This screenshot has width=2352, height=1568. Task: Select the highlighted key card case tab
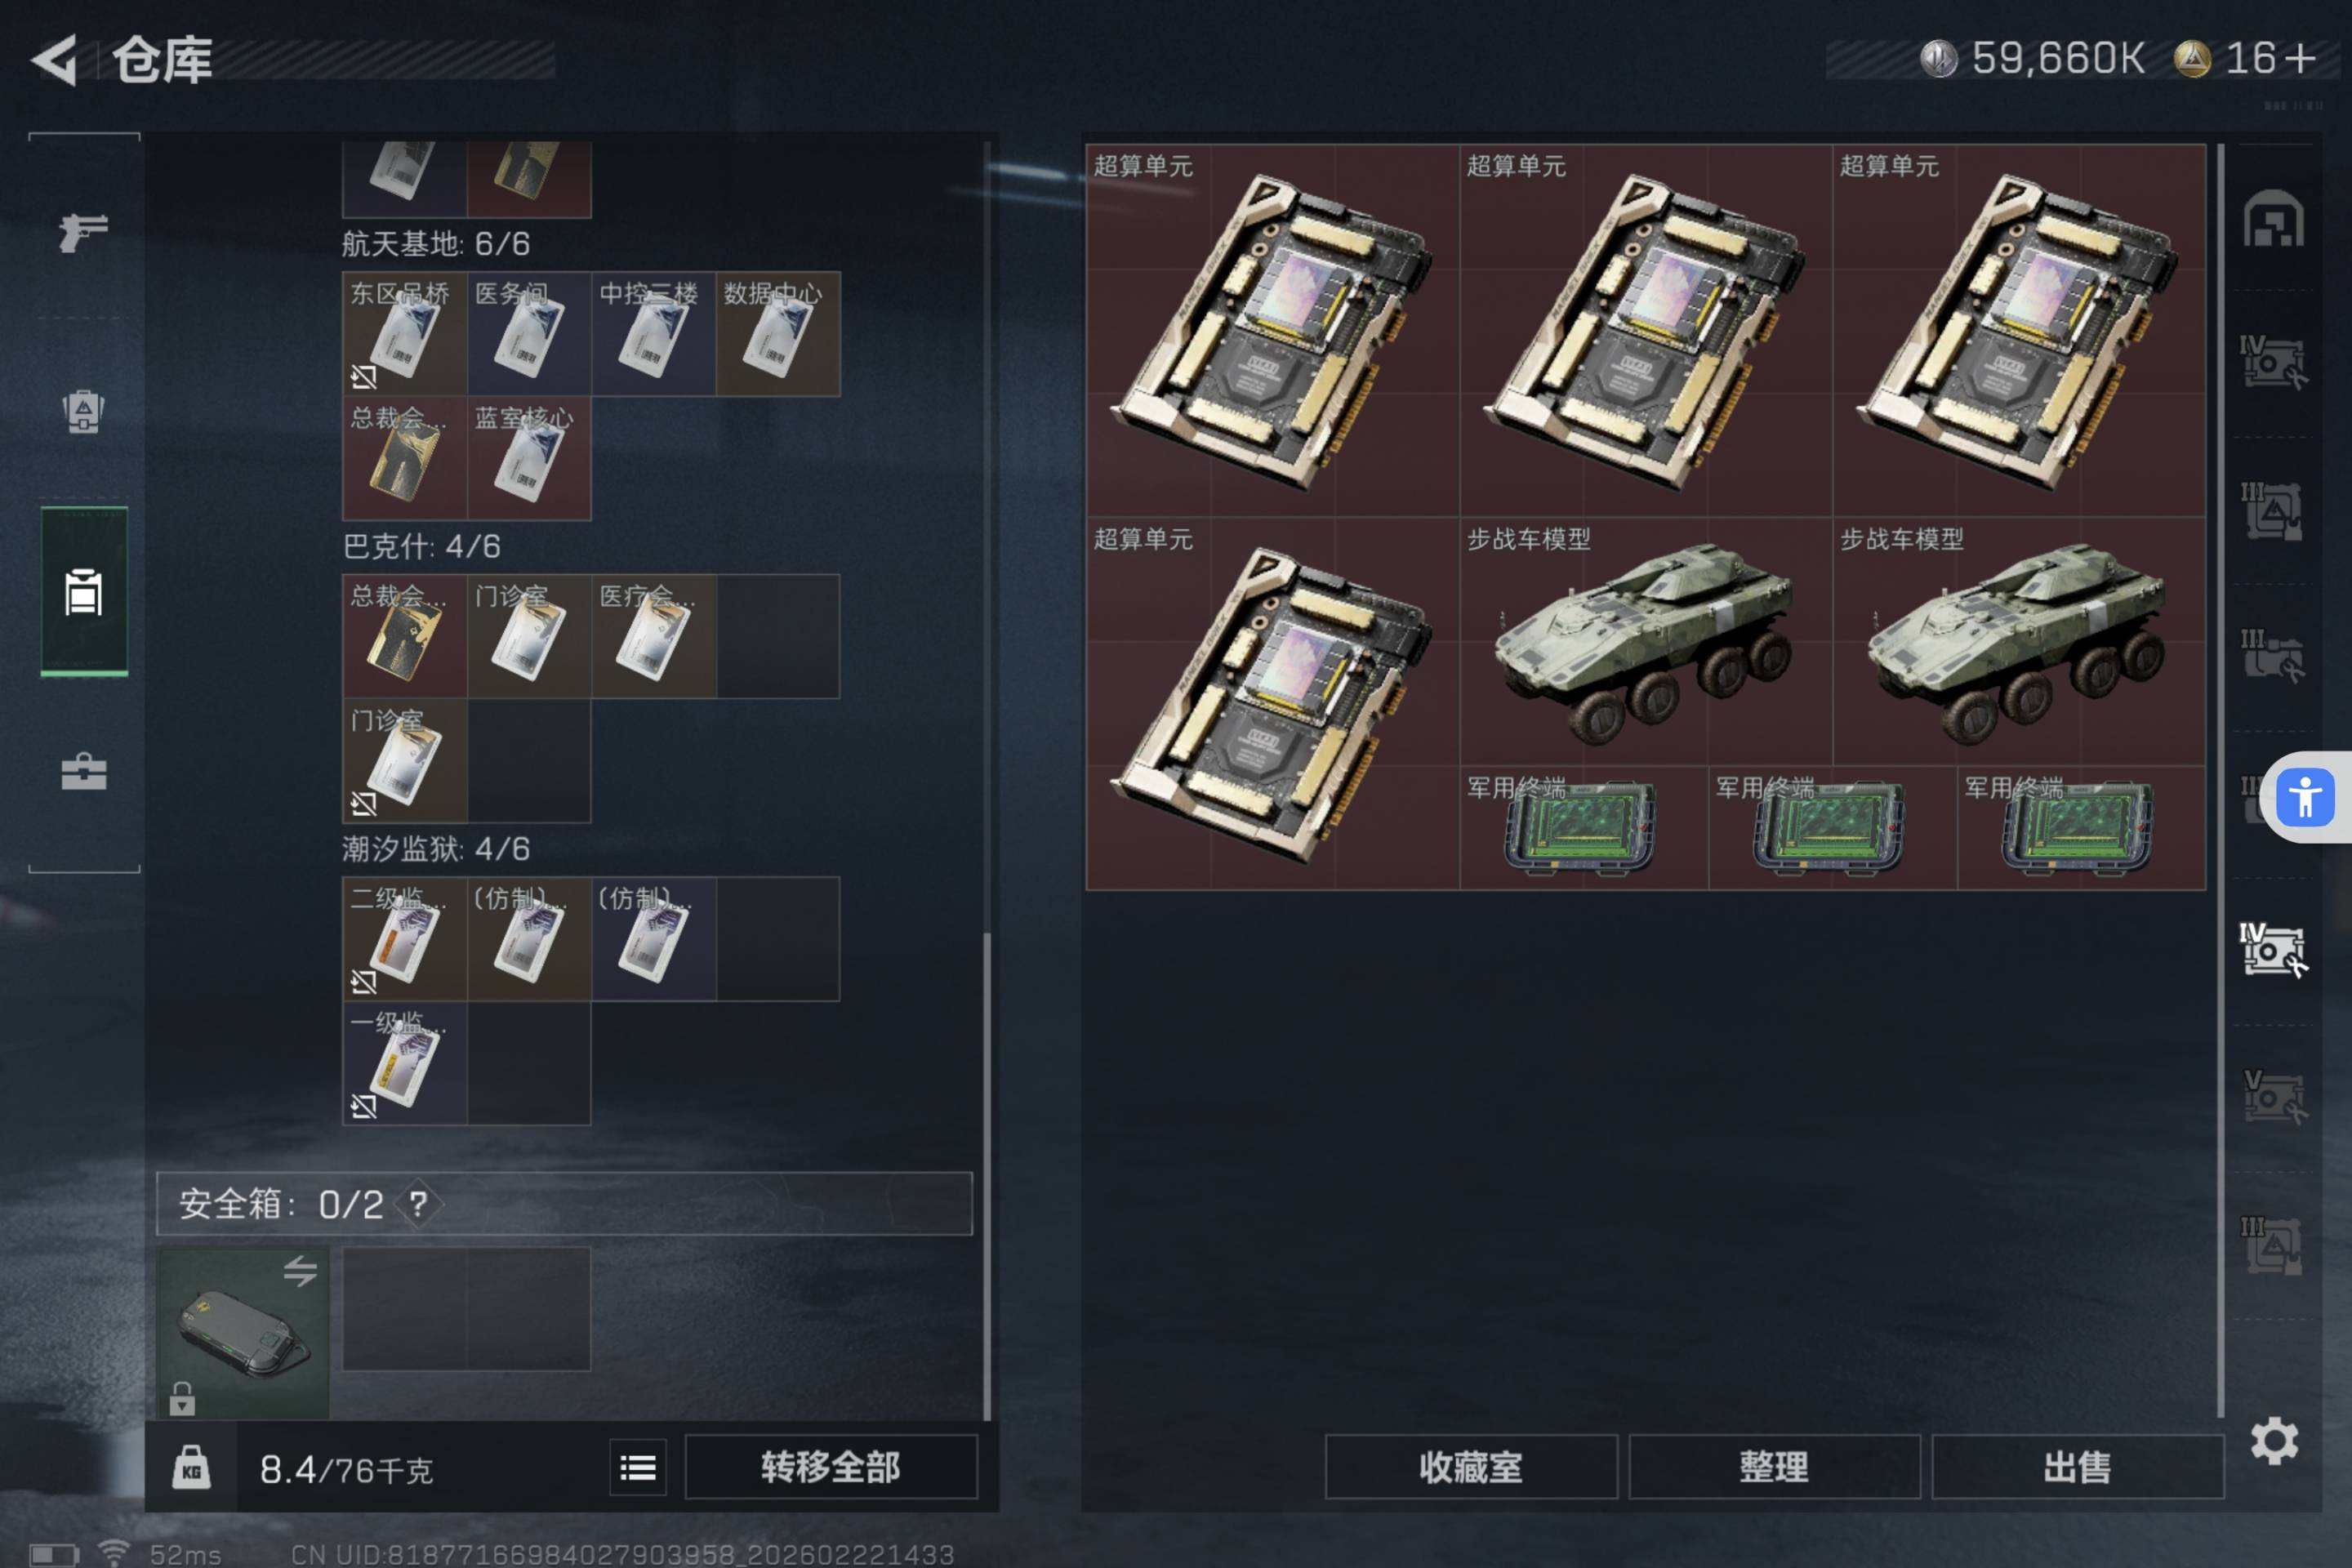click(84, 592)
